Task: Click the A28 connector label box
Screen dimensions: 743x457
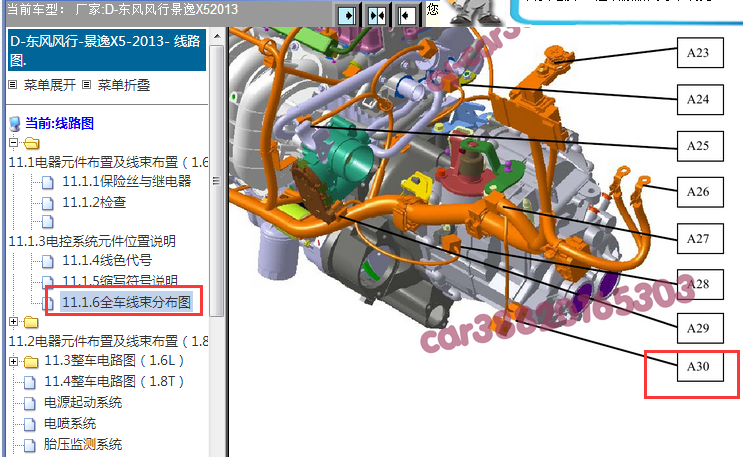Action: coord(700,284)
